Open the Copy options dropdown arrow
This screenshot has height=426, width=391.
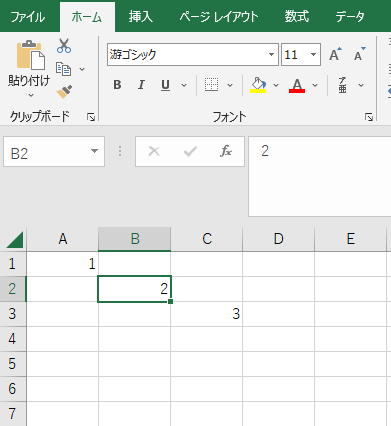coord(82,69)
